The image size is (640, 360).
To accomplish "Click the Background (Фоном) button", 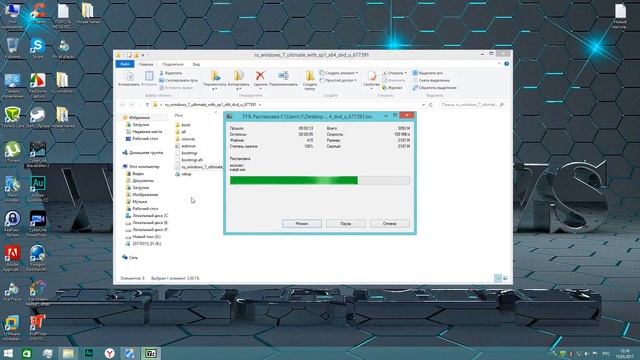I will (x=302, y=224).
